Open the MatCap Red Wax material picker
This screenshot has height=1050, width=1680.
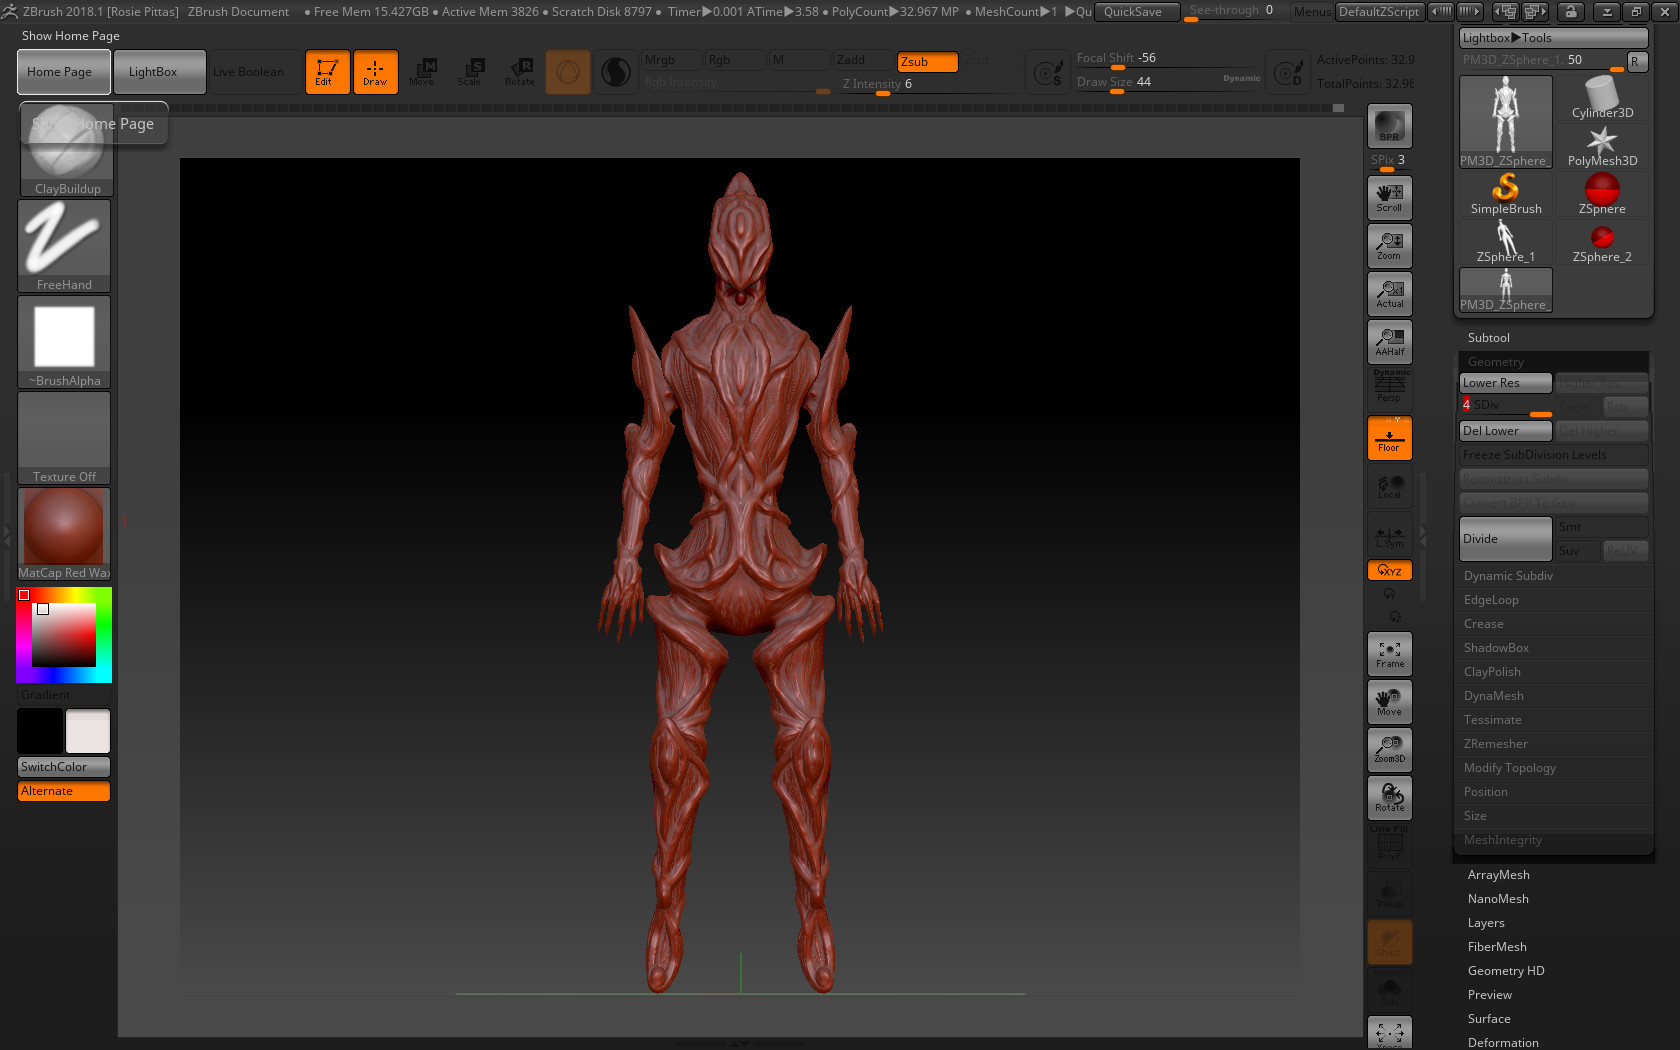click(64, 534)
